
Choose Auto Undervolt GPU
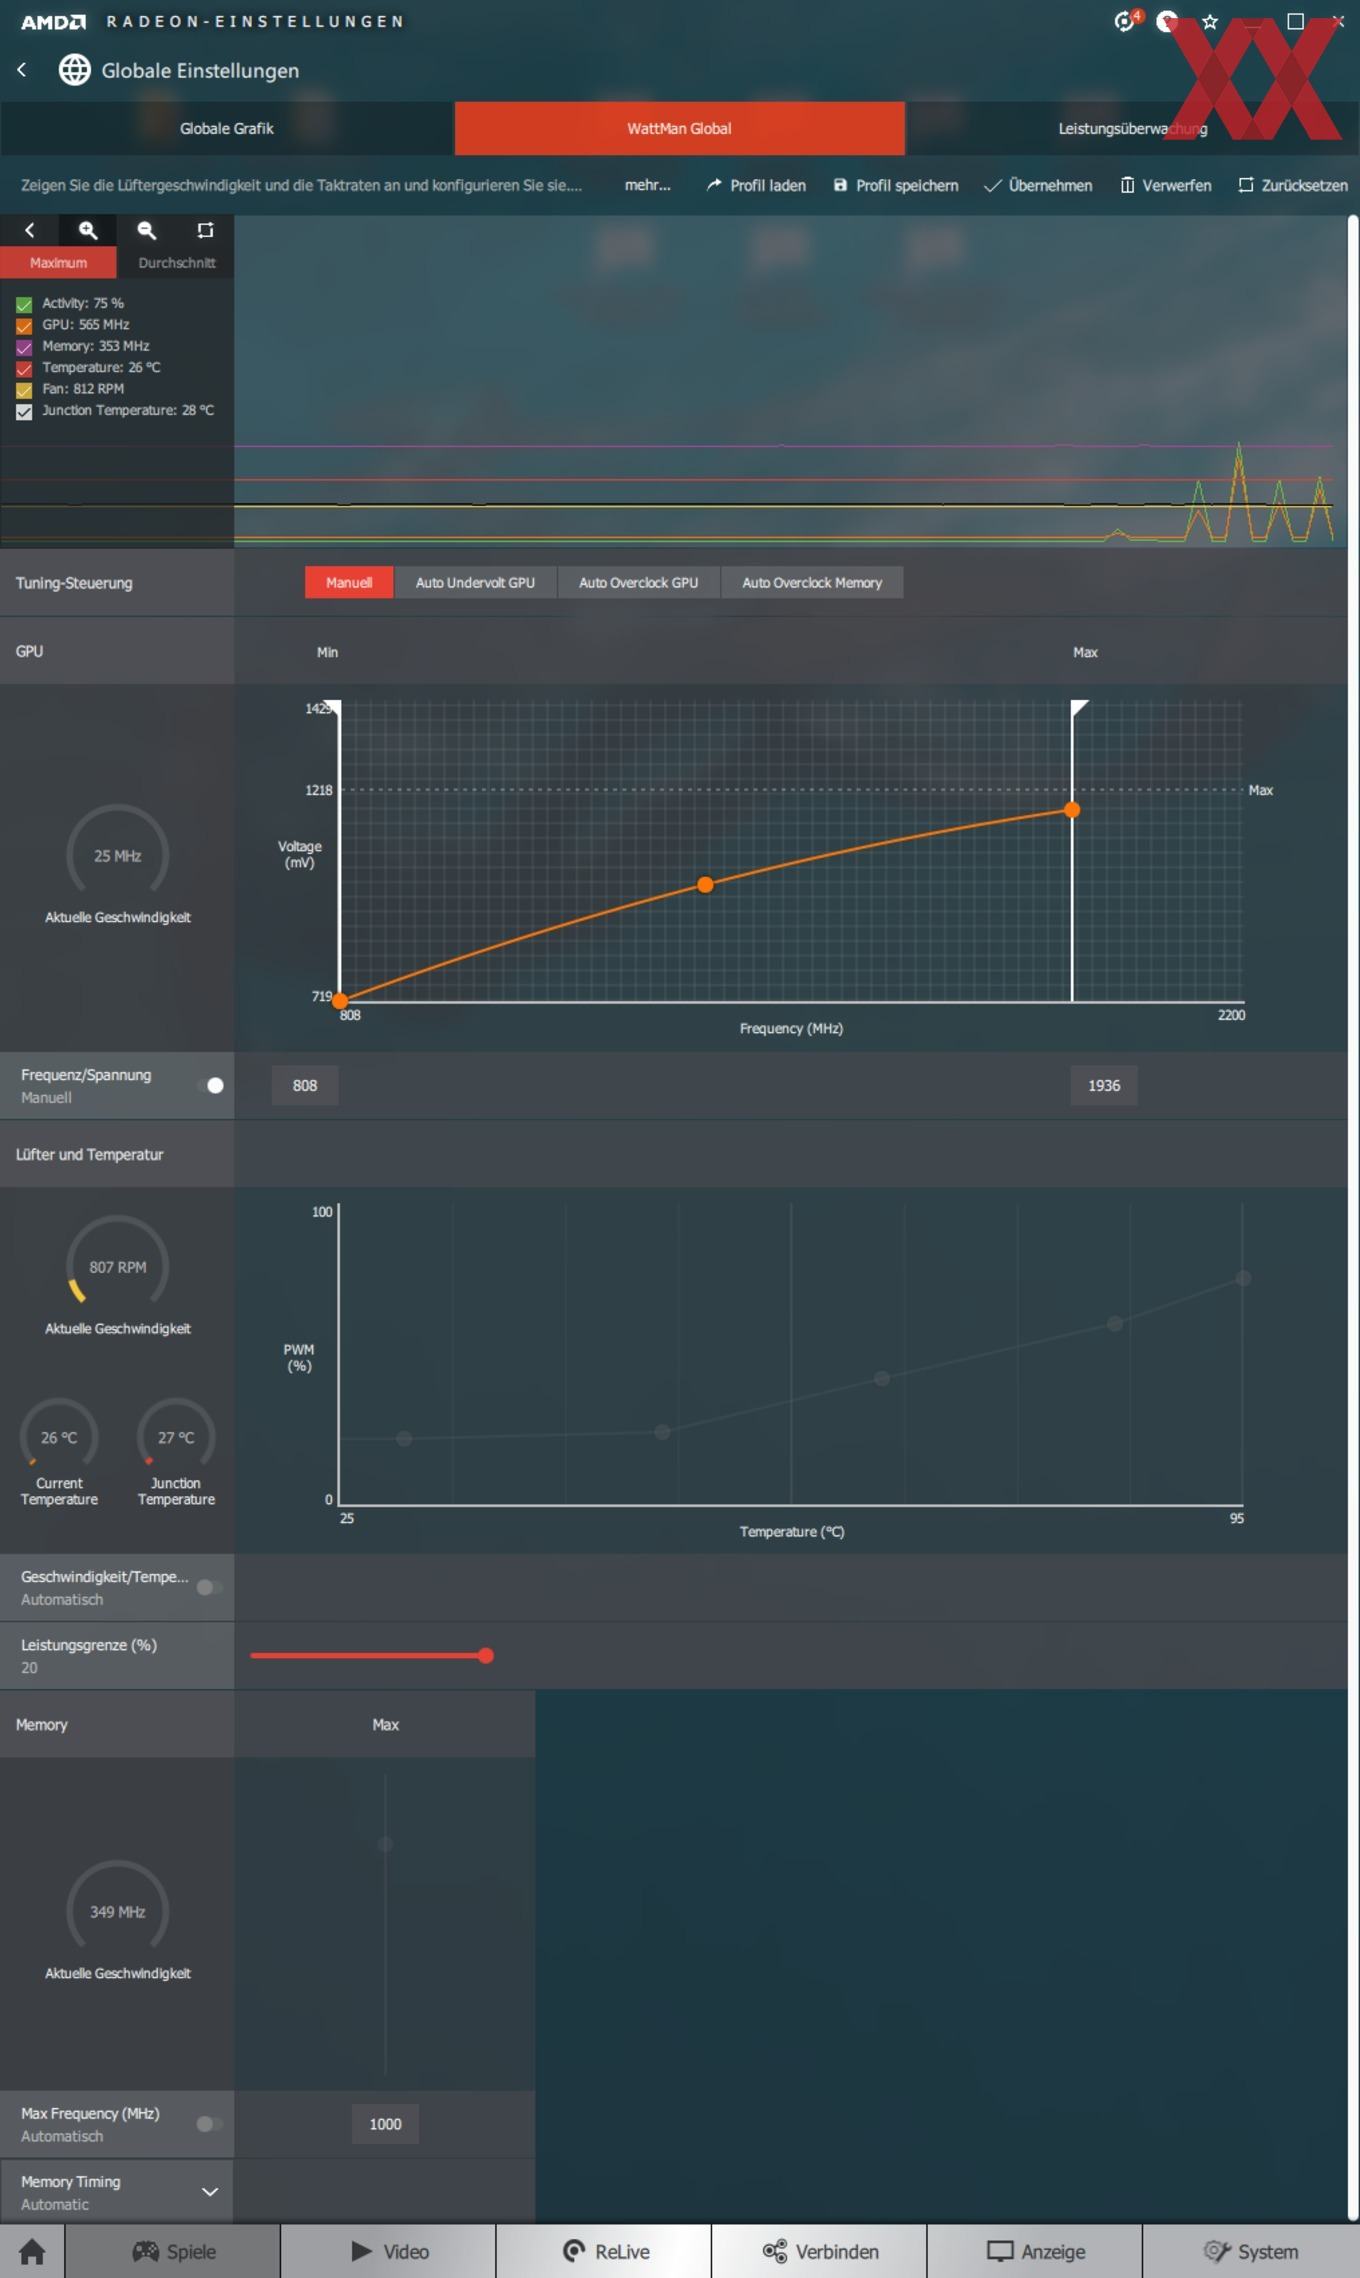475,582
